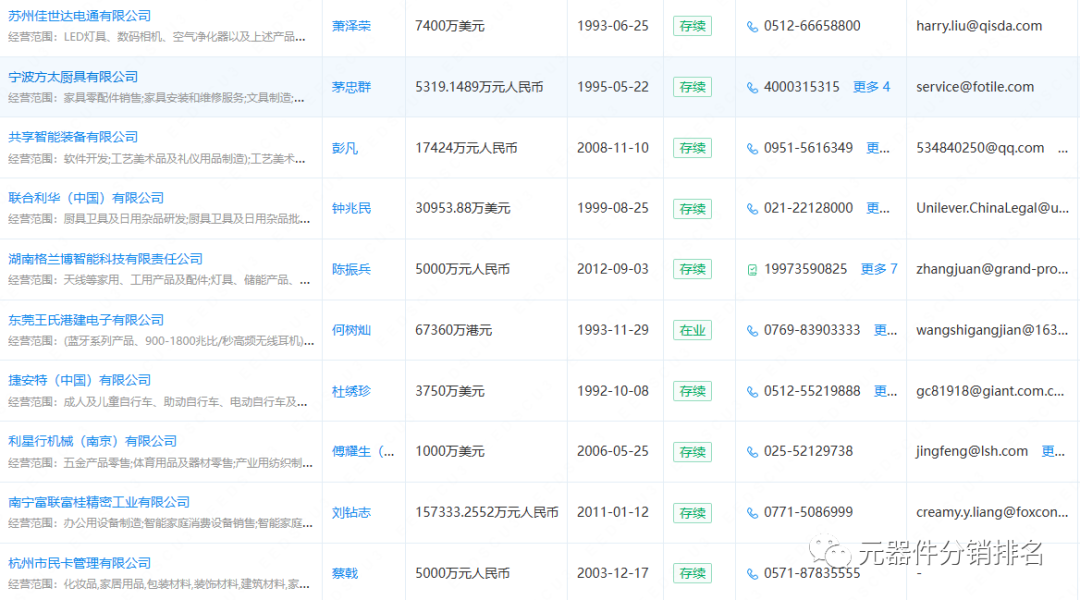Expand 更多 7 phone numbers for 湖南格兰博
1080x600 pixels.
[x=879, y=269]
